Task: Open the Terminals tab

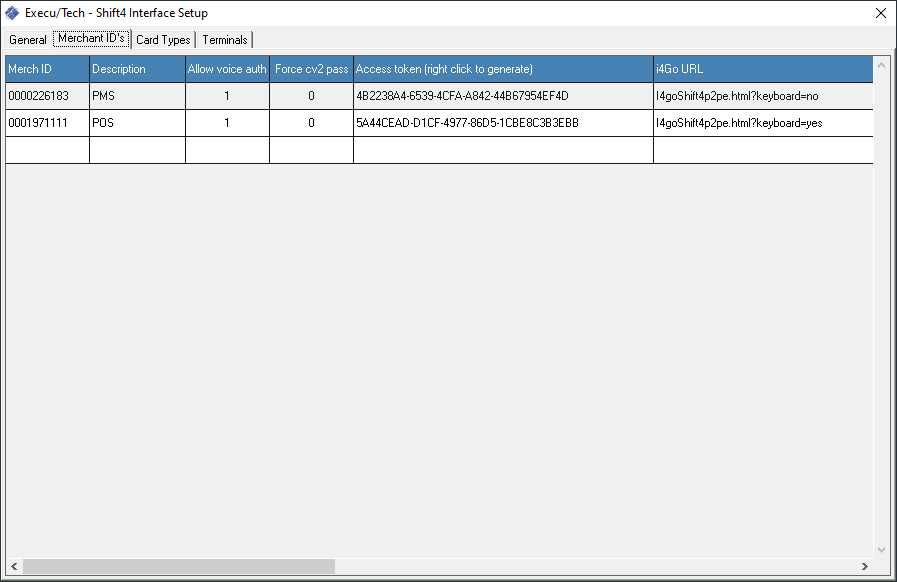Action: (225, 39)
